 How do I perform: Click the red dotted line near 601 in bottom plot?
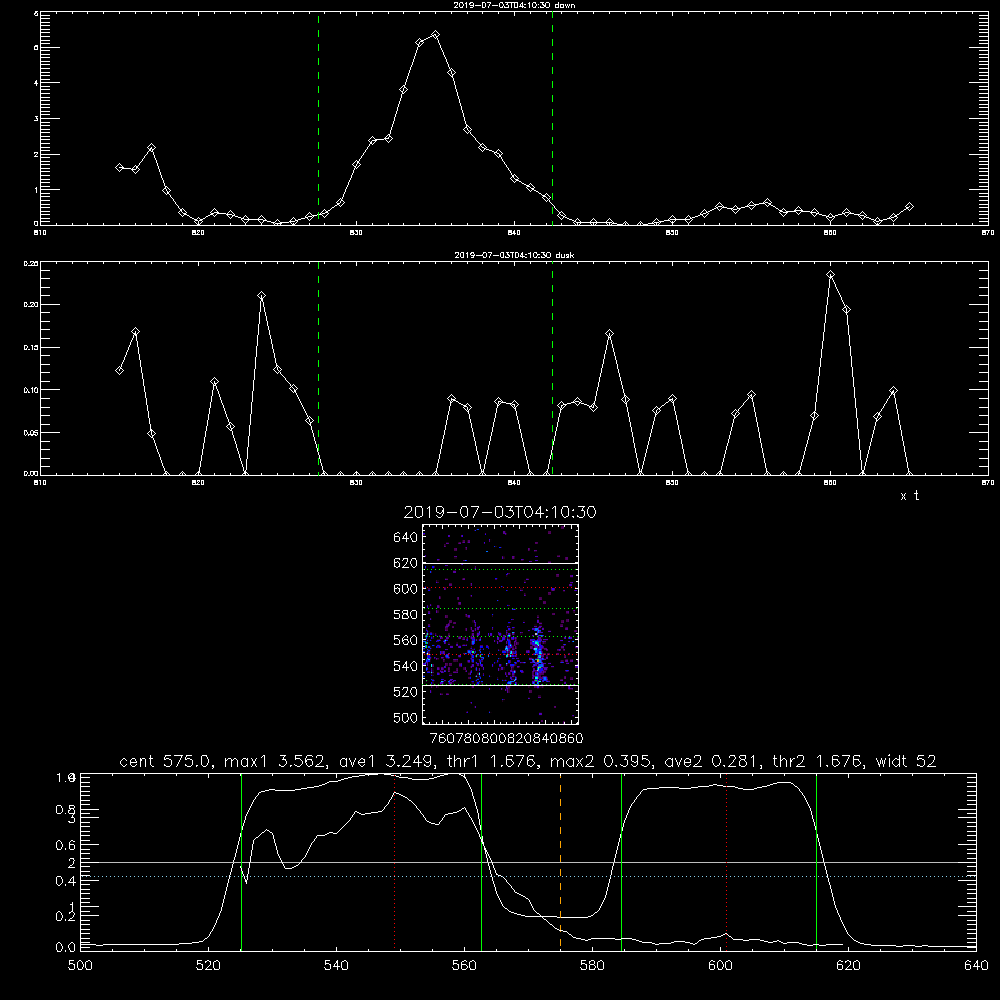726,861
